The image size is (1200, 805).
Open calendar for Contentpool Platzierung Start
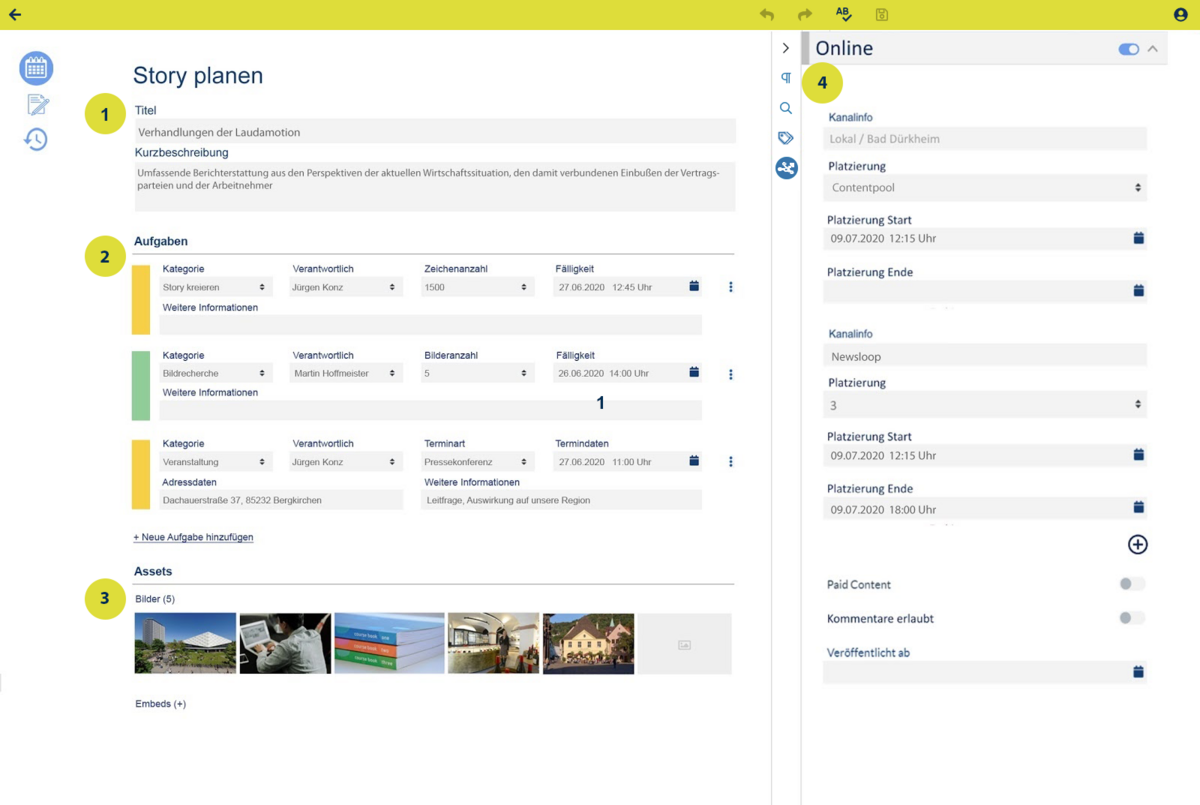click(1138, 238)
